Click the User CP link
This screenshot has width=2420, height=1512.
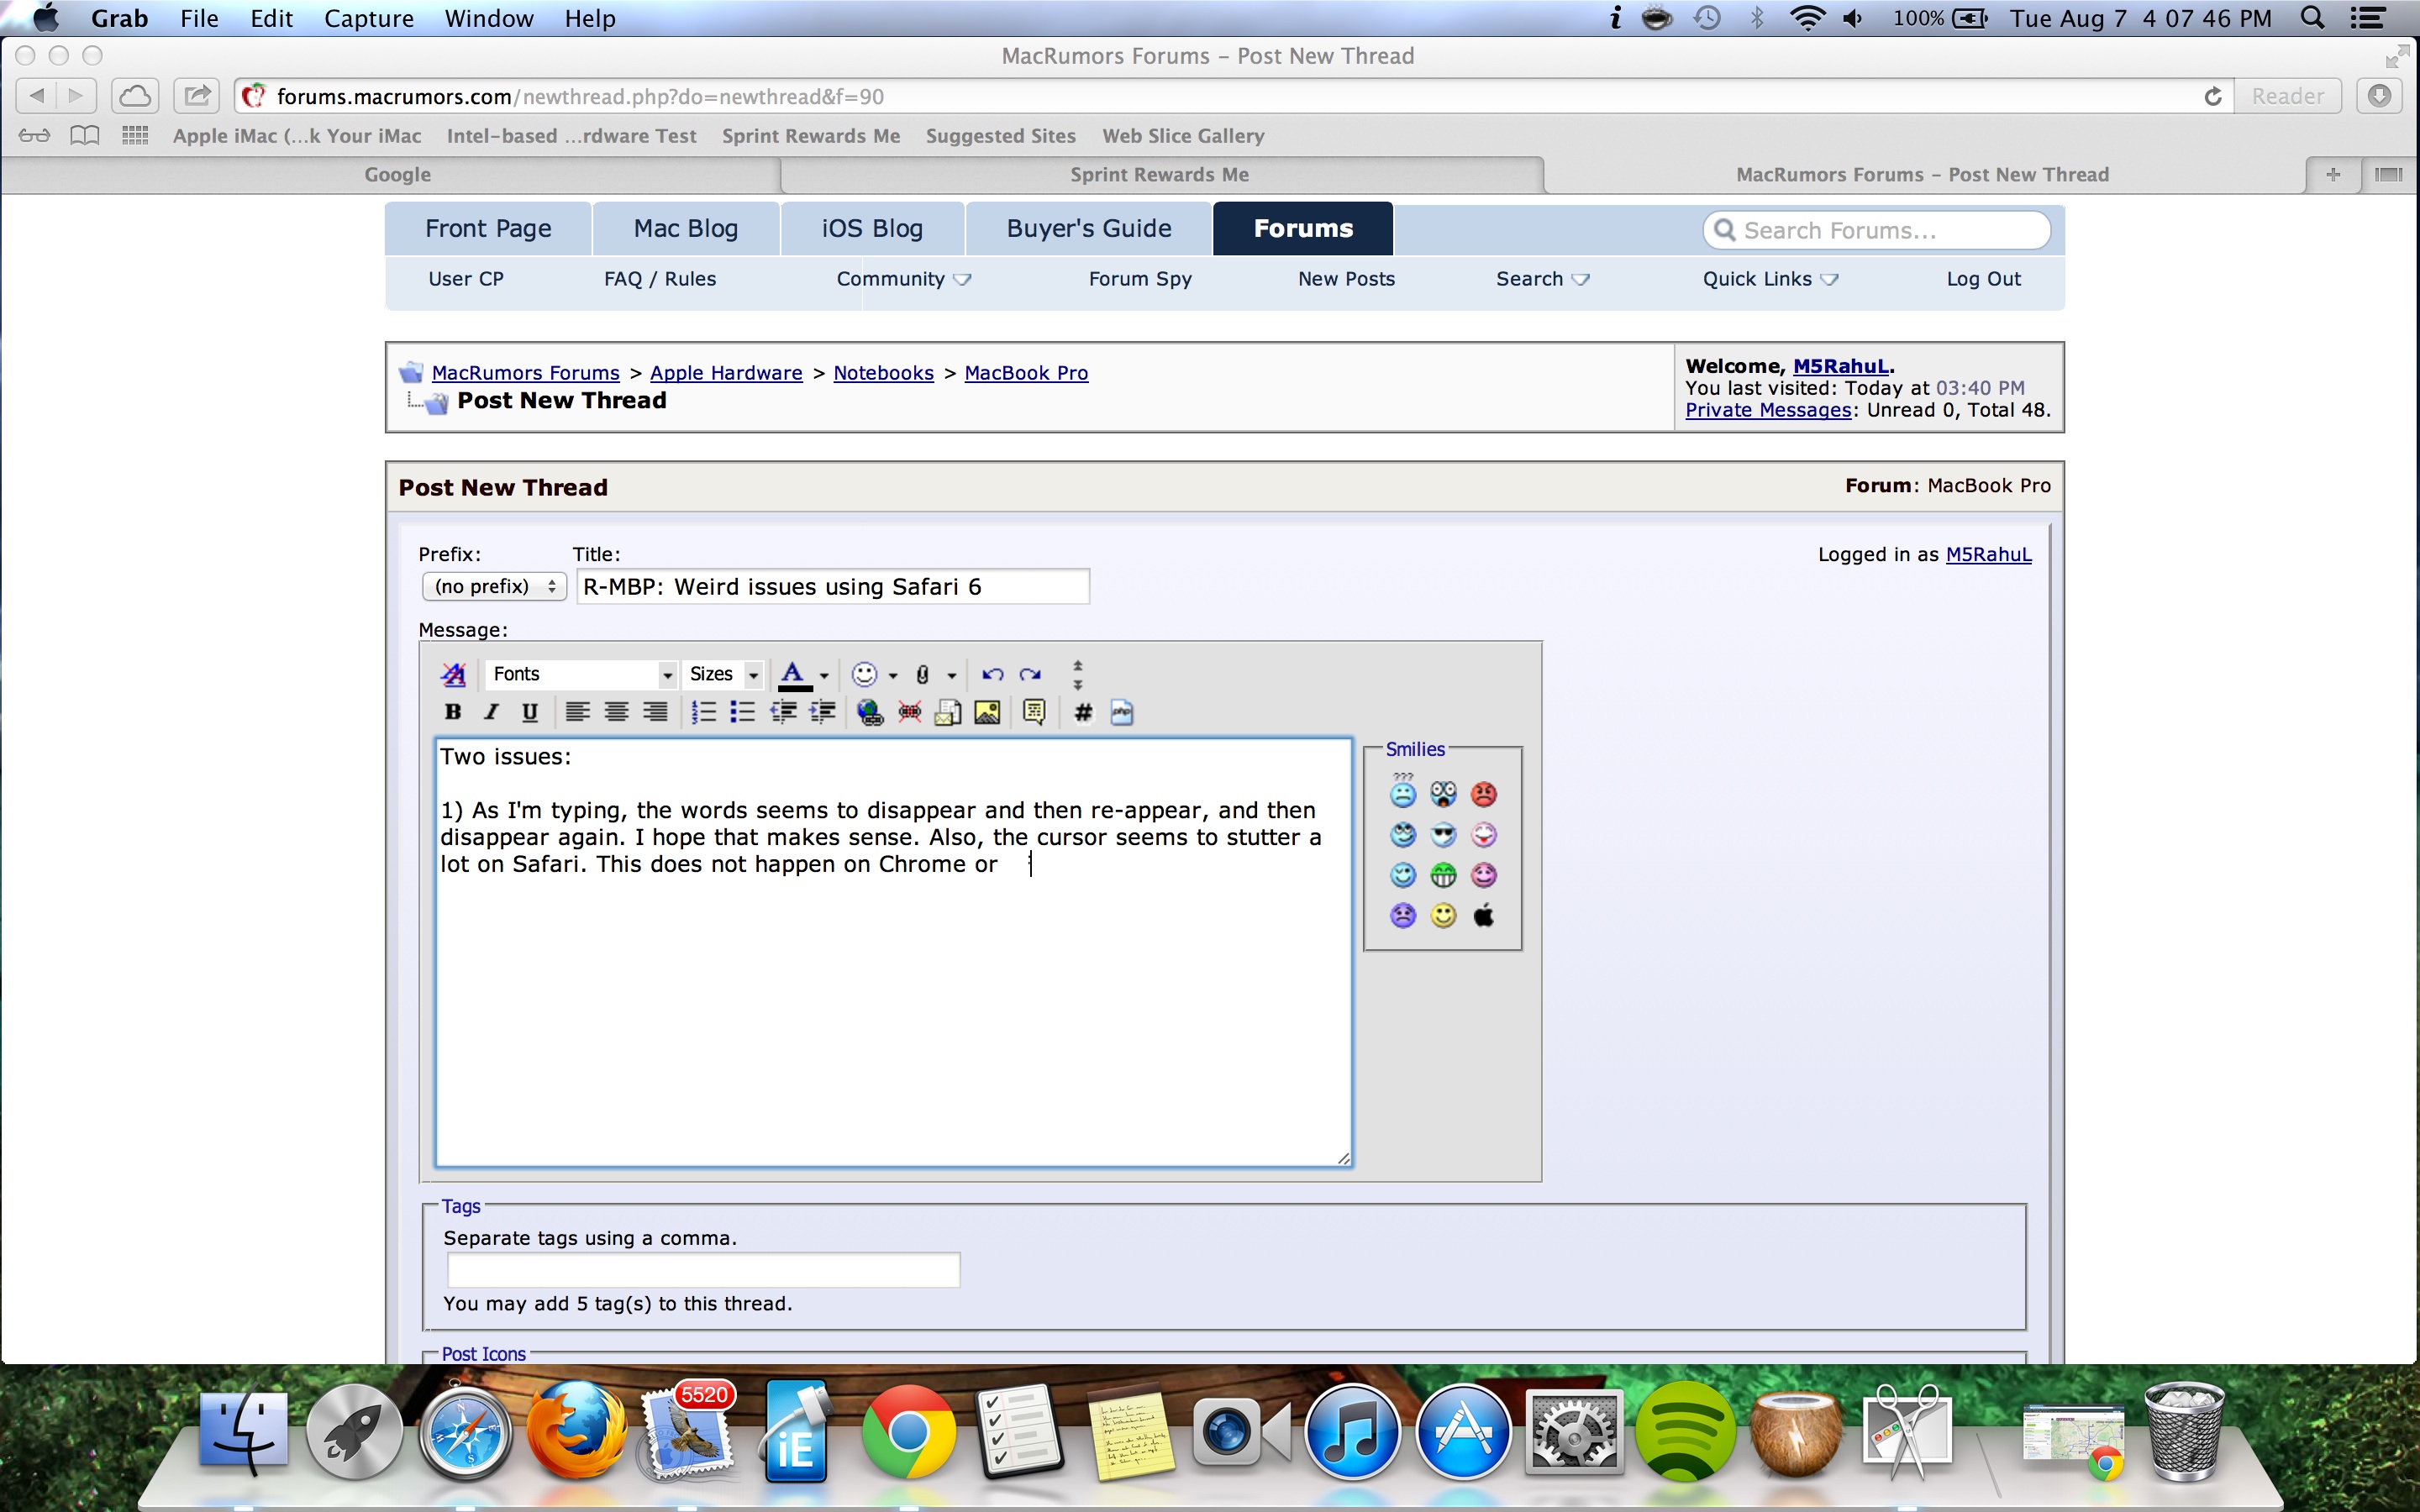466,279
